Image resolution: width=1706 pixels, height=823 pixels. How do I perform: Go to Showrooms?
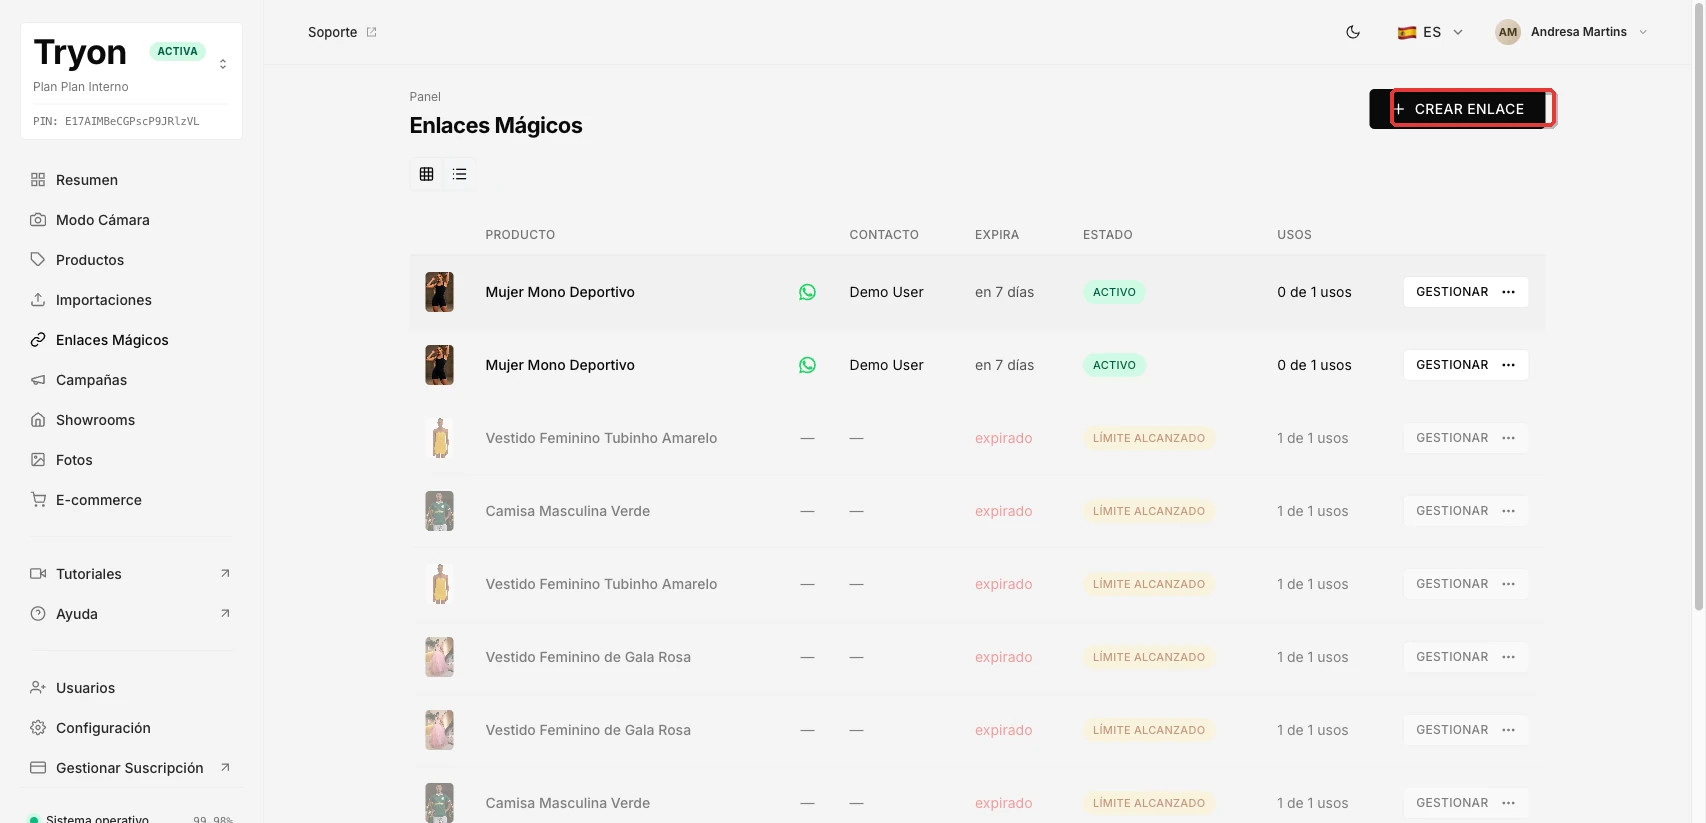131,420
